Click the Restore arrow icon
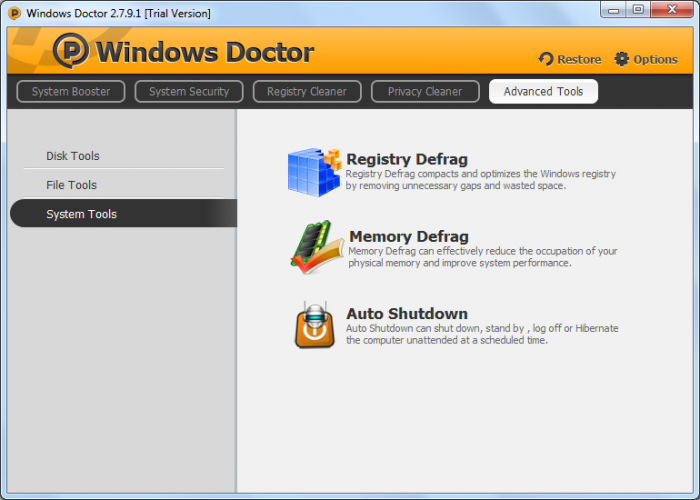Screen dimensions: 700x500 tap(546, 59)
